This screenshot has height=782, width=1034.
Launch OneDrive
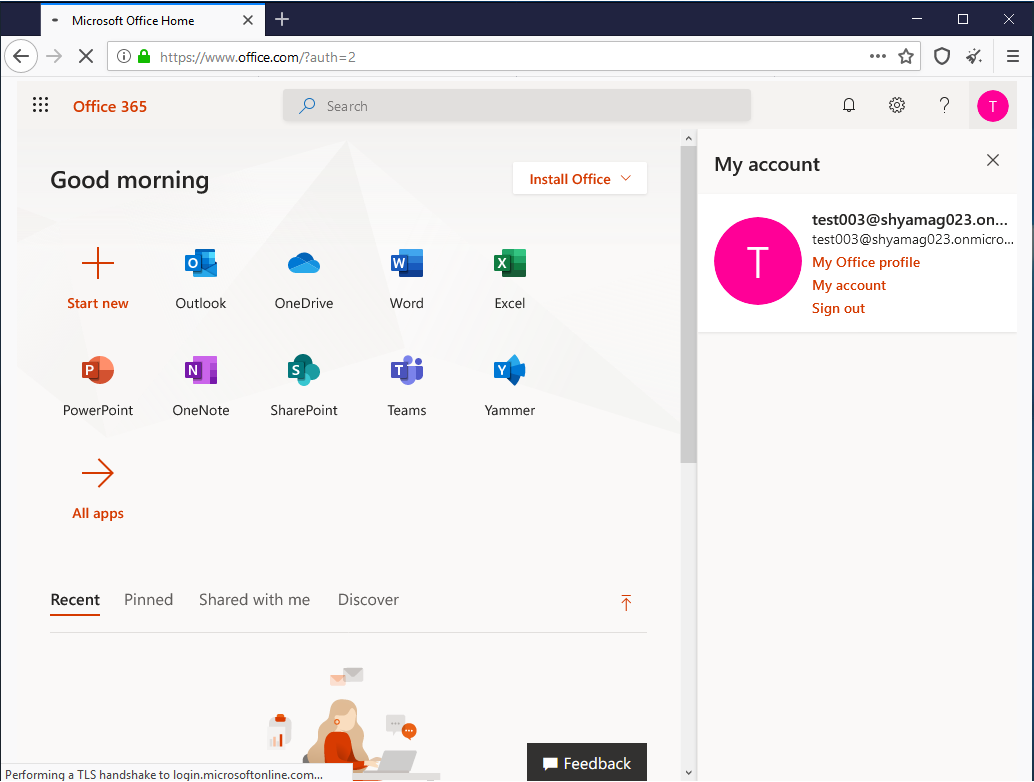(304, 279)
